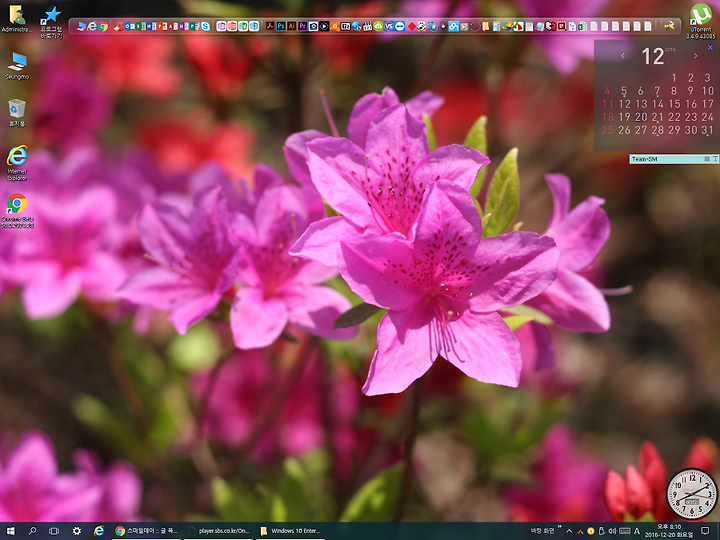Open the touch keyboard tray icon

pyautogui.click(x=625, y=531)
